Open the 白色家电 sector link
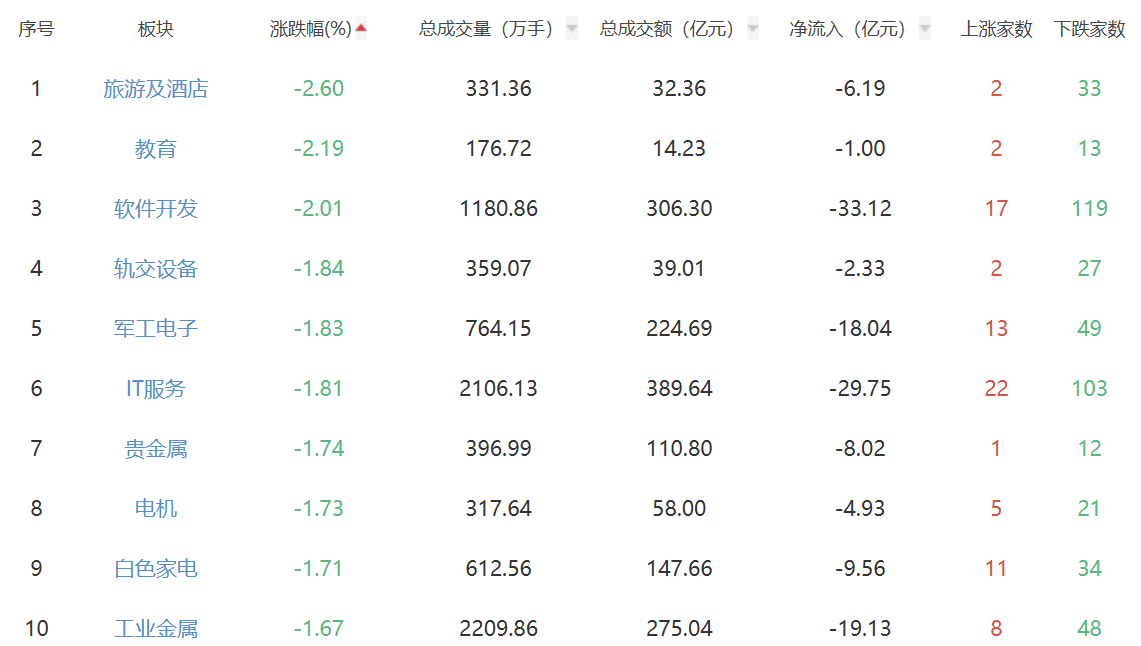Screen dimensions: 1141x646 (155, 569)
